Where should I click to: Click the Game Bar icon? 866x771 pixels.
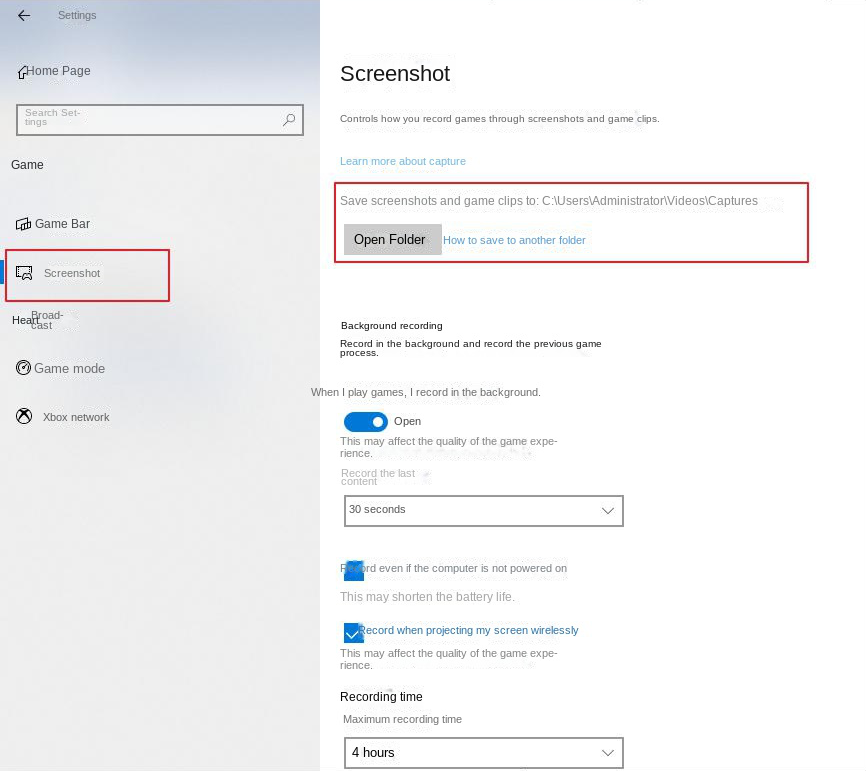[23, 224]
